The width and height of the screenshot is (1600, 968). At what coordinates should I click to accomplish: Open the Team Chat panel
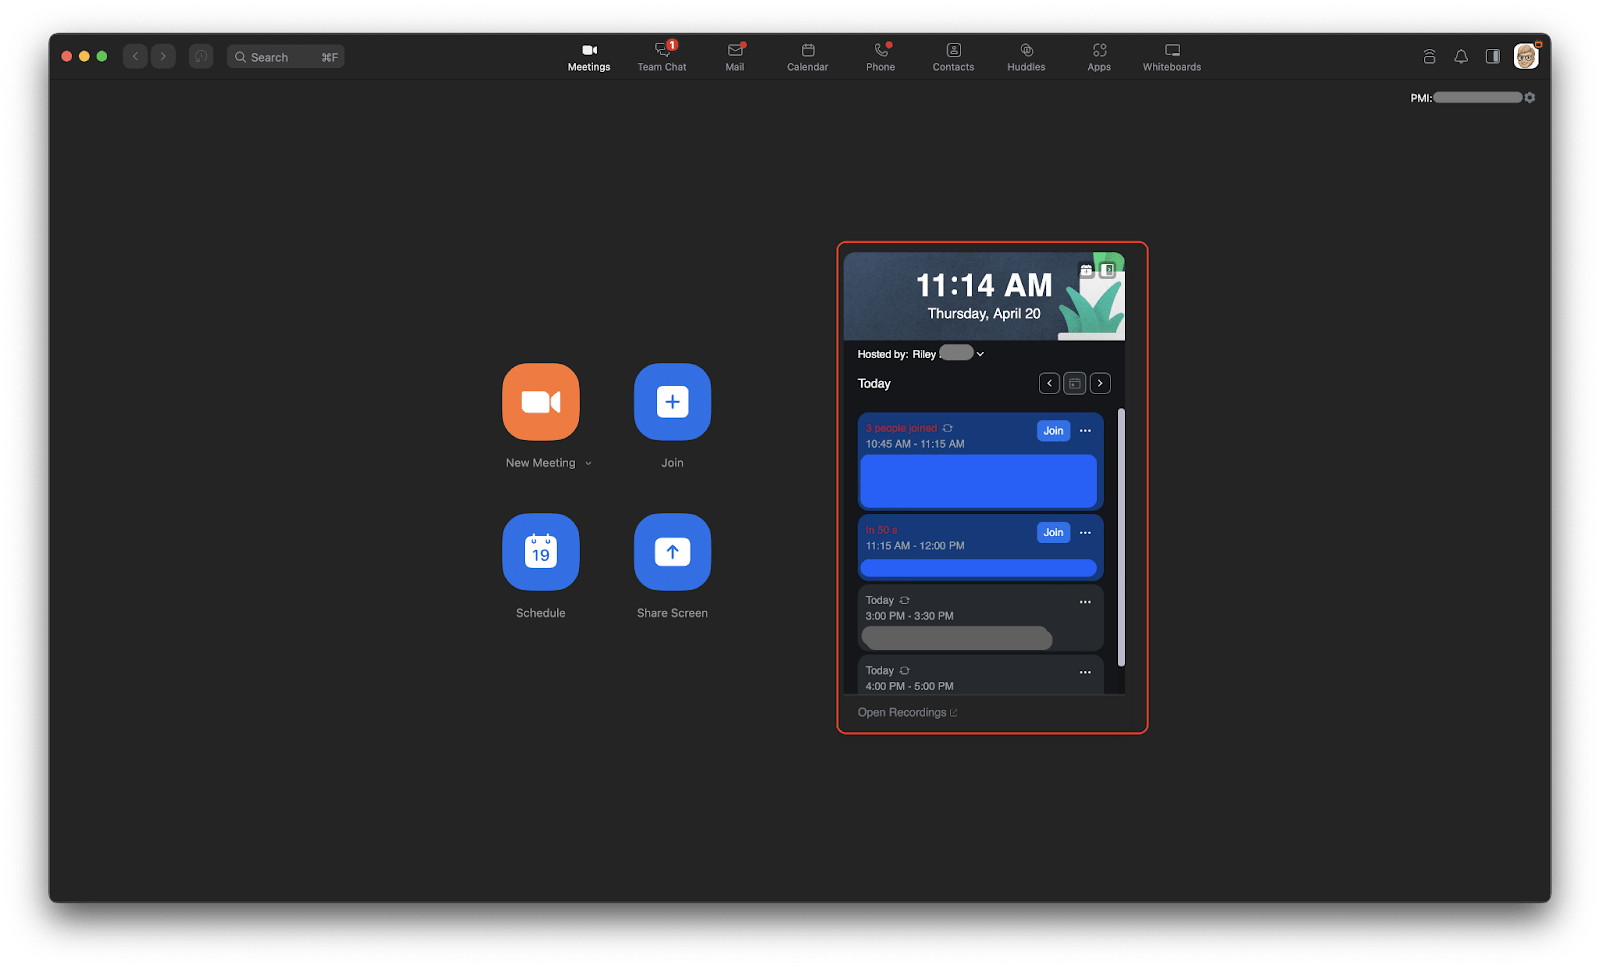pos(661,56)
